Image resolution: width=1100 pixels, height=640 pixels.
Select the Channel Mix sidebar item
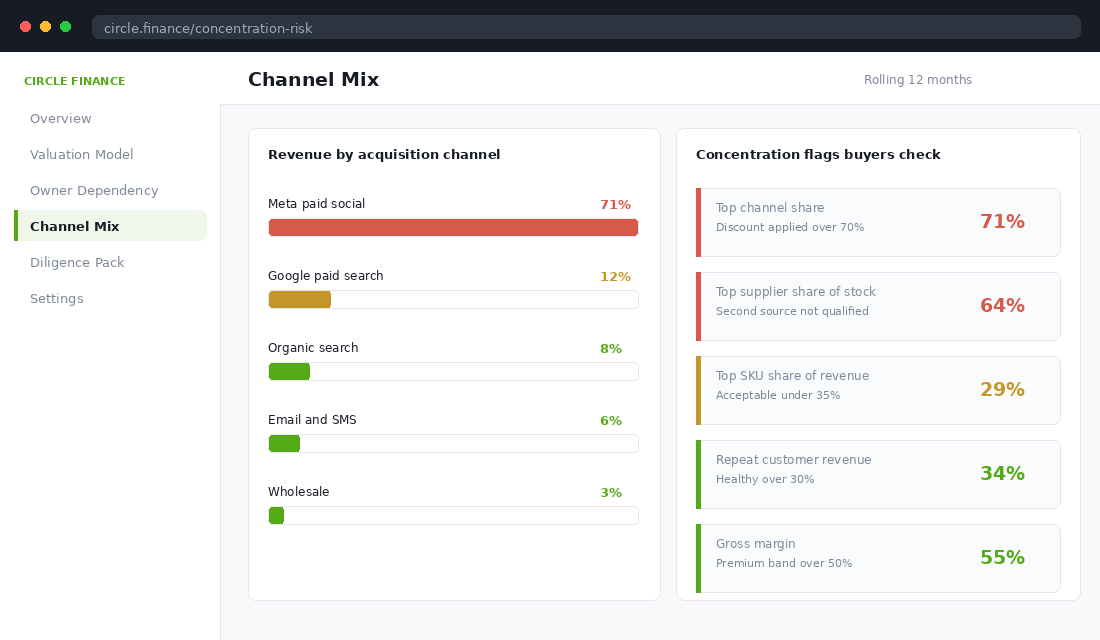pyautogui.click(x=110, y=226)
